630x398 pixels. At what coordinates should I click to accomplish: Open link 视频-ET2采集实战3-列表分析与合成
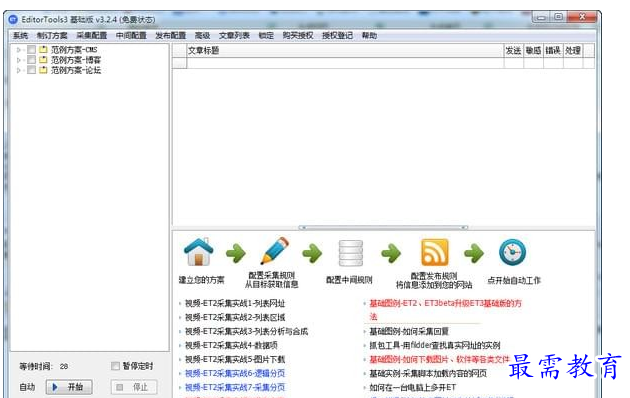tap(246, 331)
